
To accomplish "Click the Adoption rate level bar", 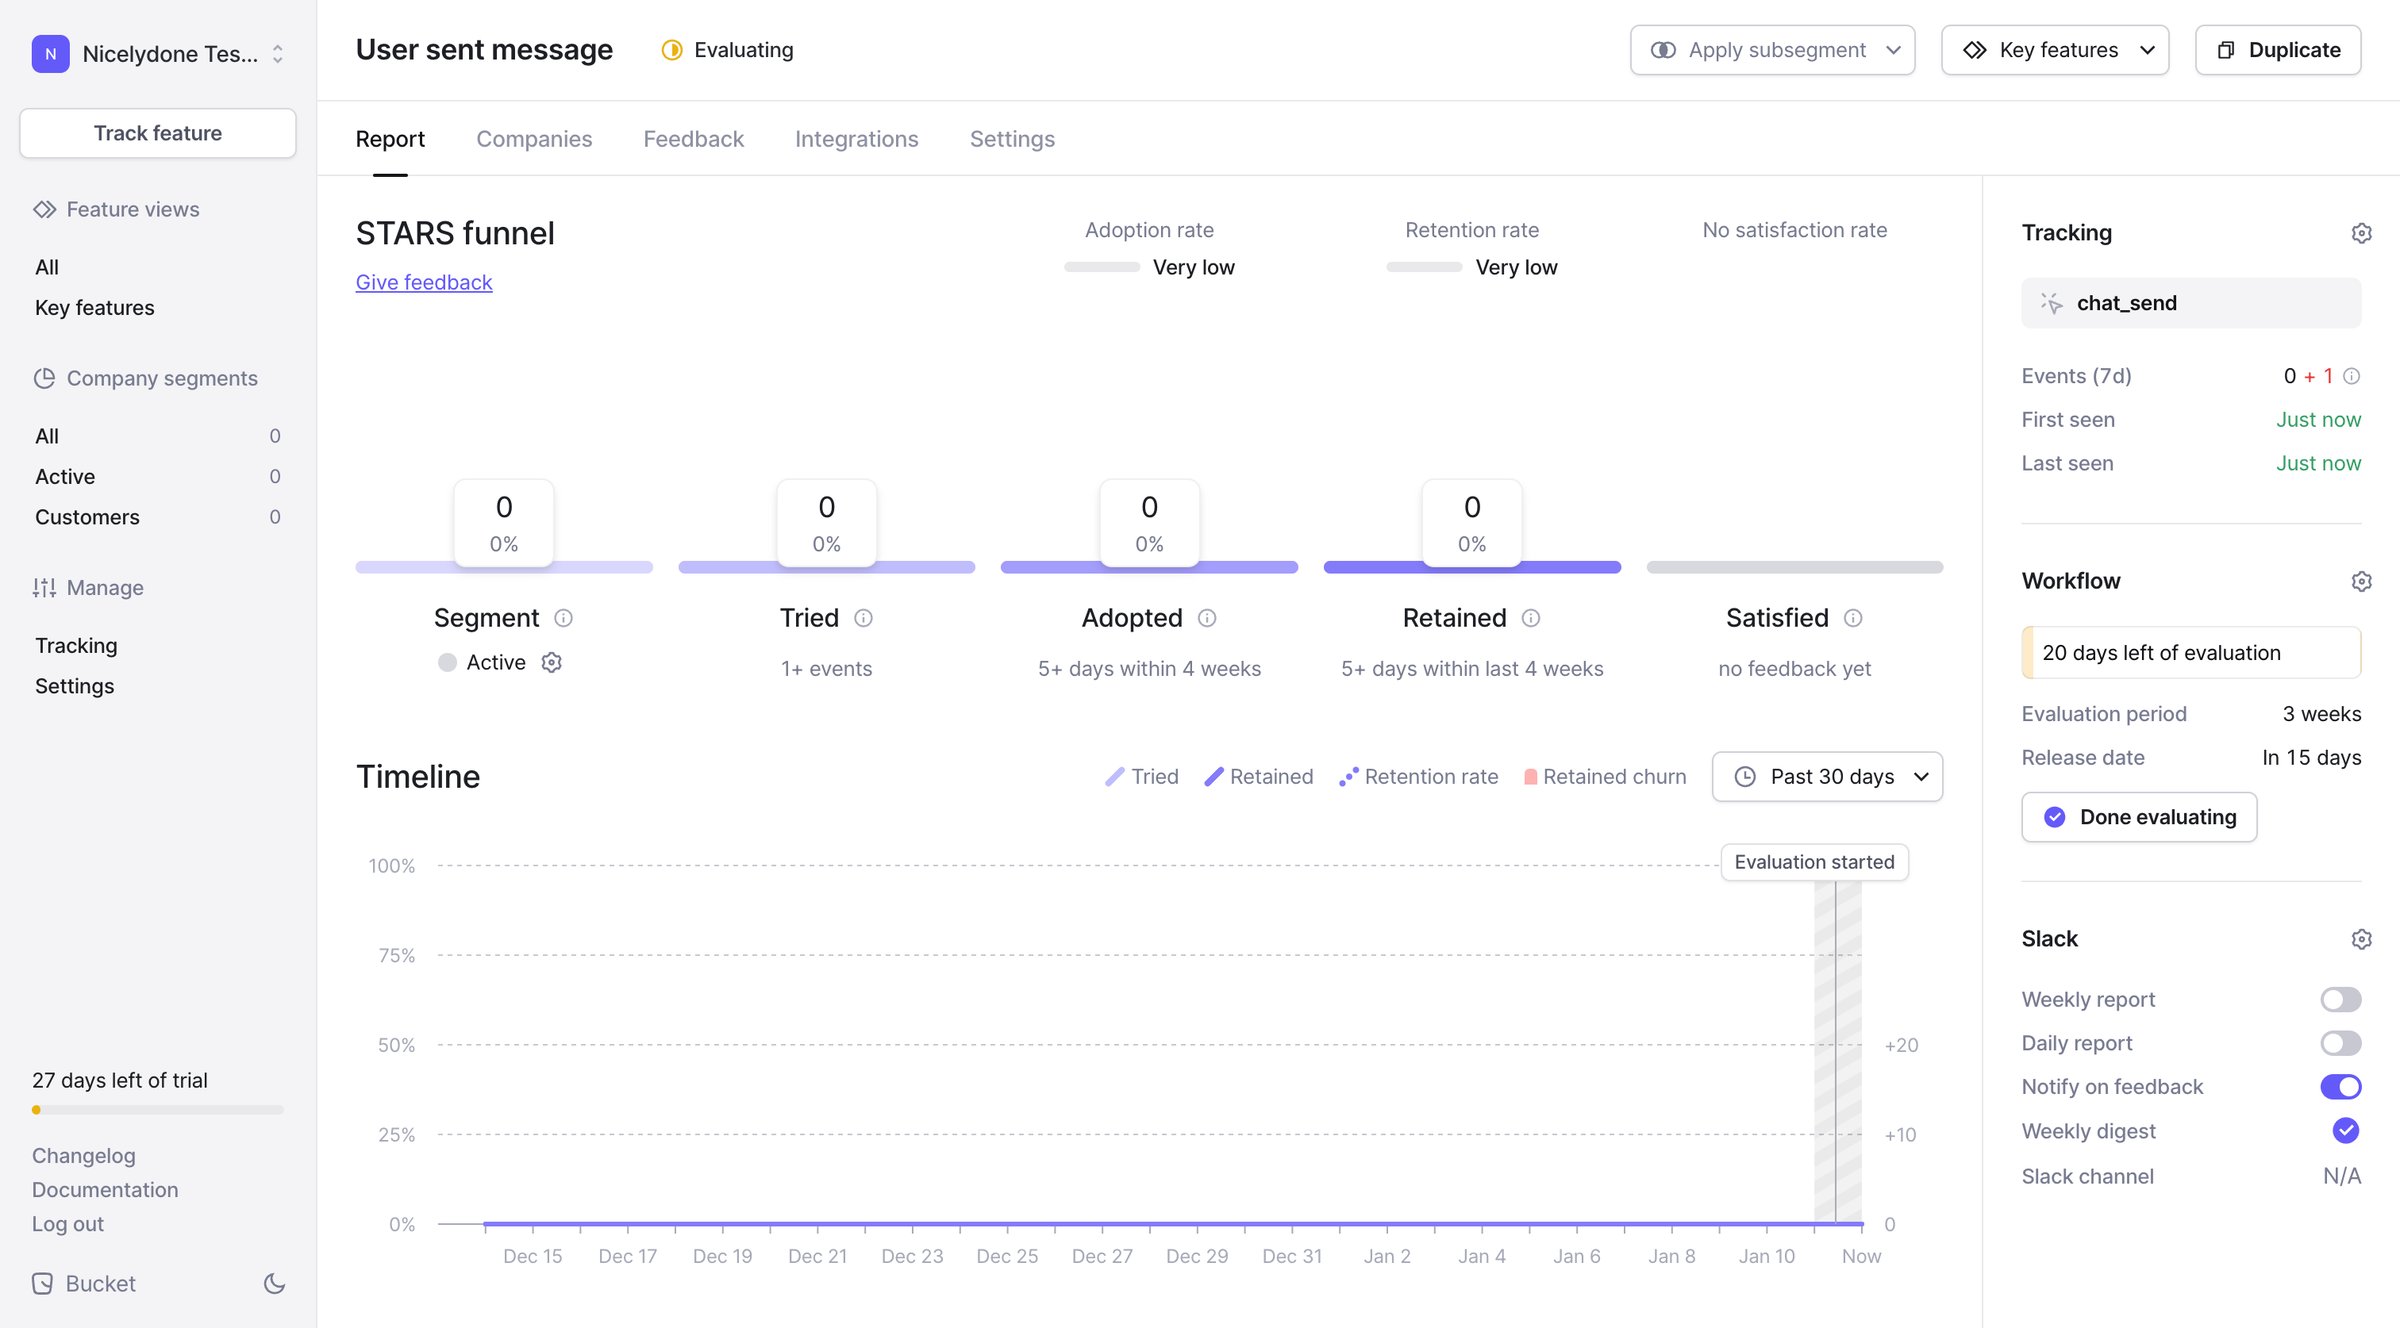I will pos(1102,267).
